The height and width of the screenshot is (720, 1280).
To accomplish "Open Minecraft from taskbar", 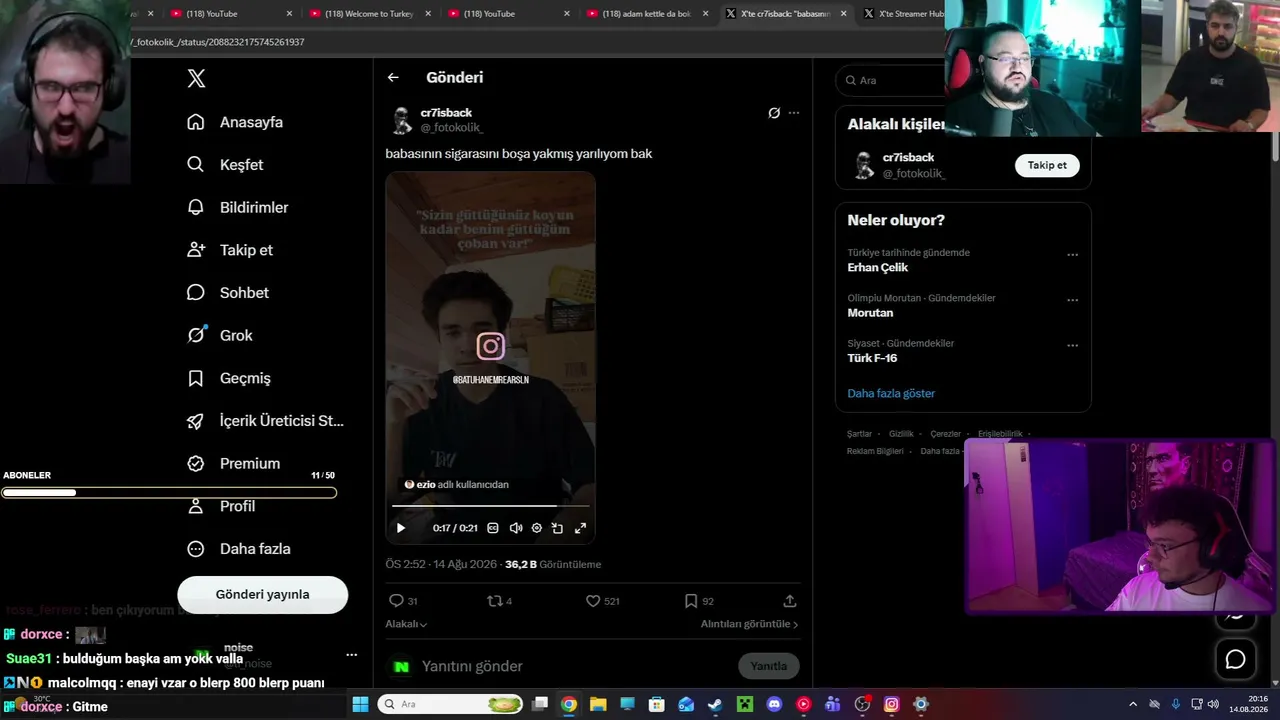I will click(744, 704).
